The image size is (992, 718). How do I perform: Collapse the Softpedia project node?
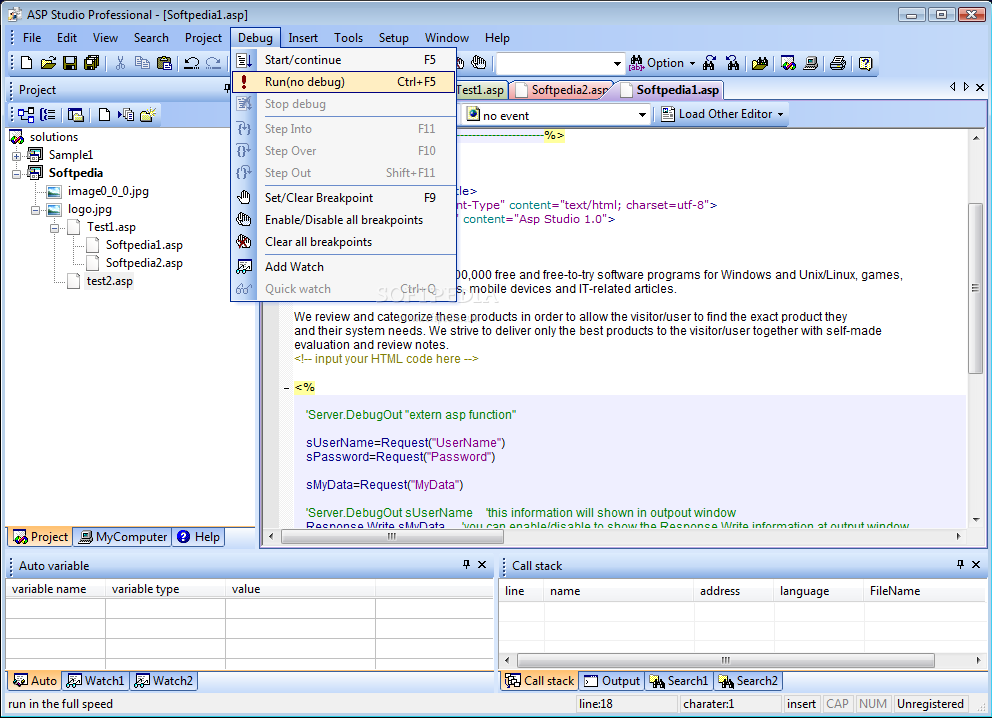[16, 174]
